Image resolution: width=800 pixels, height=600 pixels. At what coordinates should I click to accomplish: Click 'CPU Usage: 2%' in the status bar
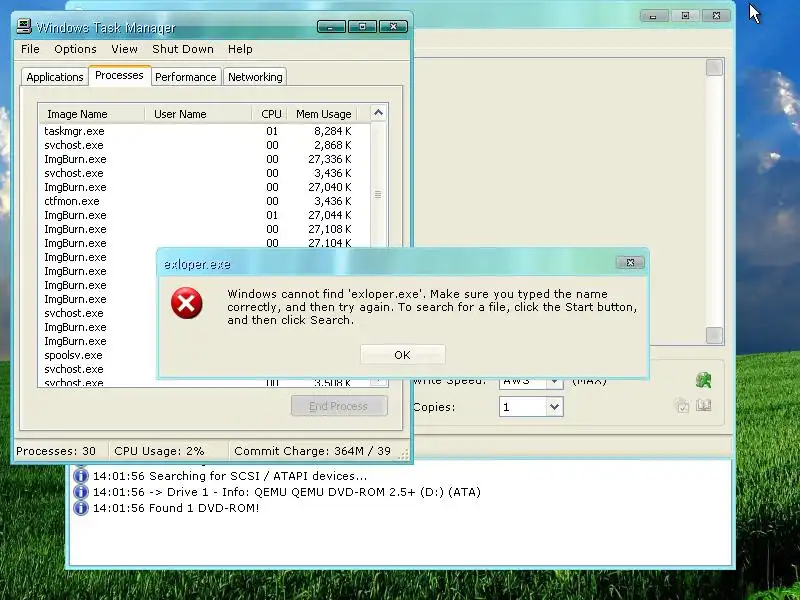pyautogui.click(x=159, y=451)
